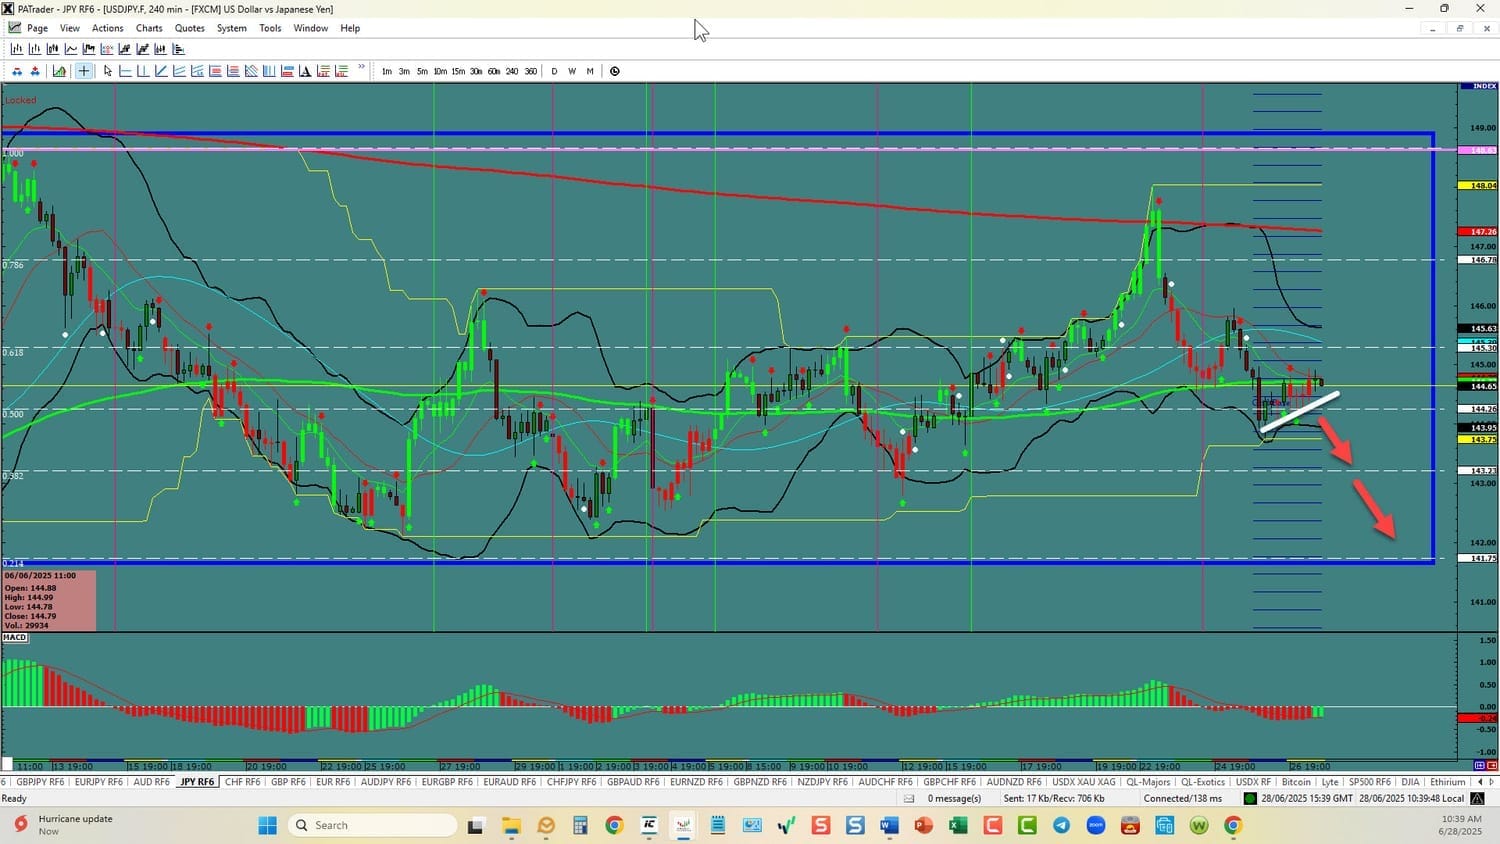This screenshot has width=1500, height=844.
Task: Select the diagonal hatched channel tool
Action: [x=251, y=71]
